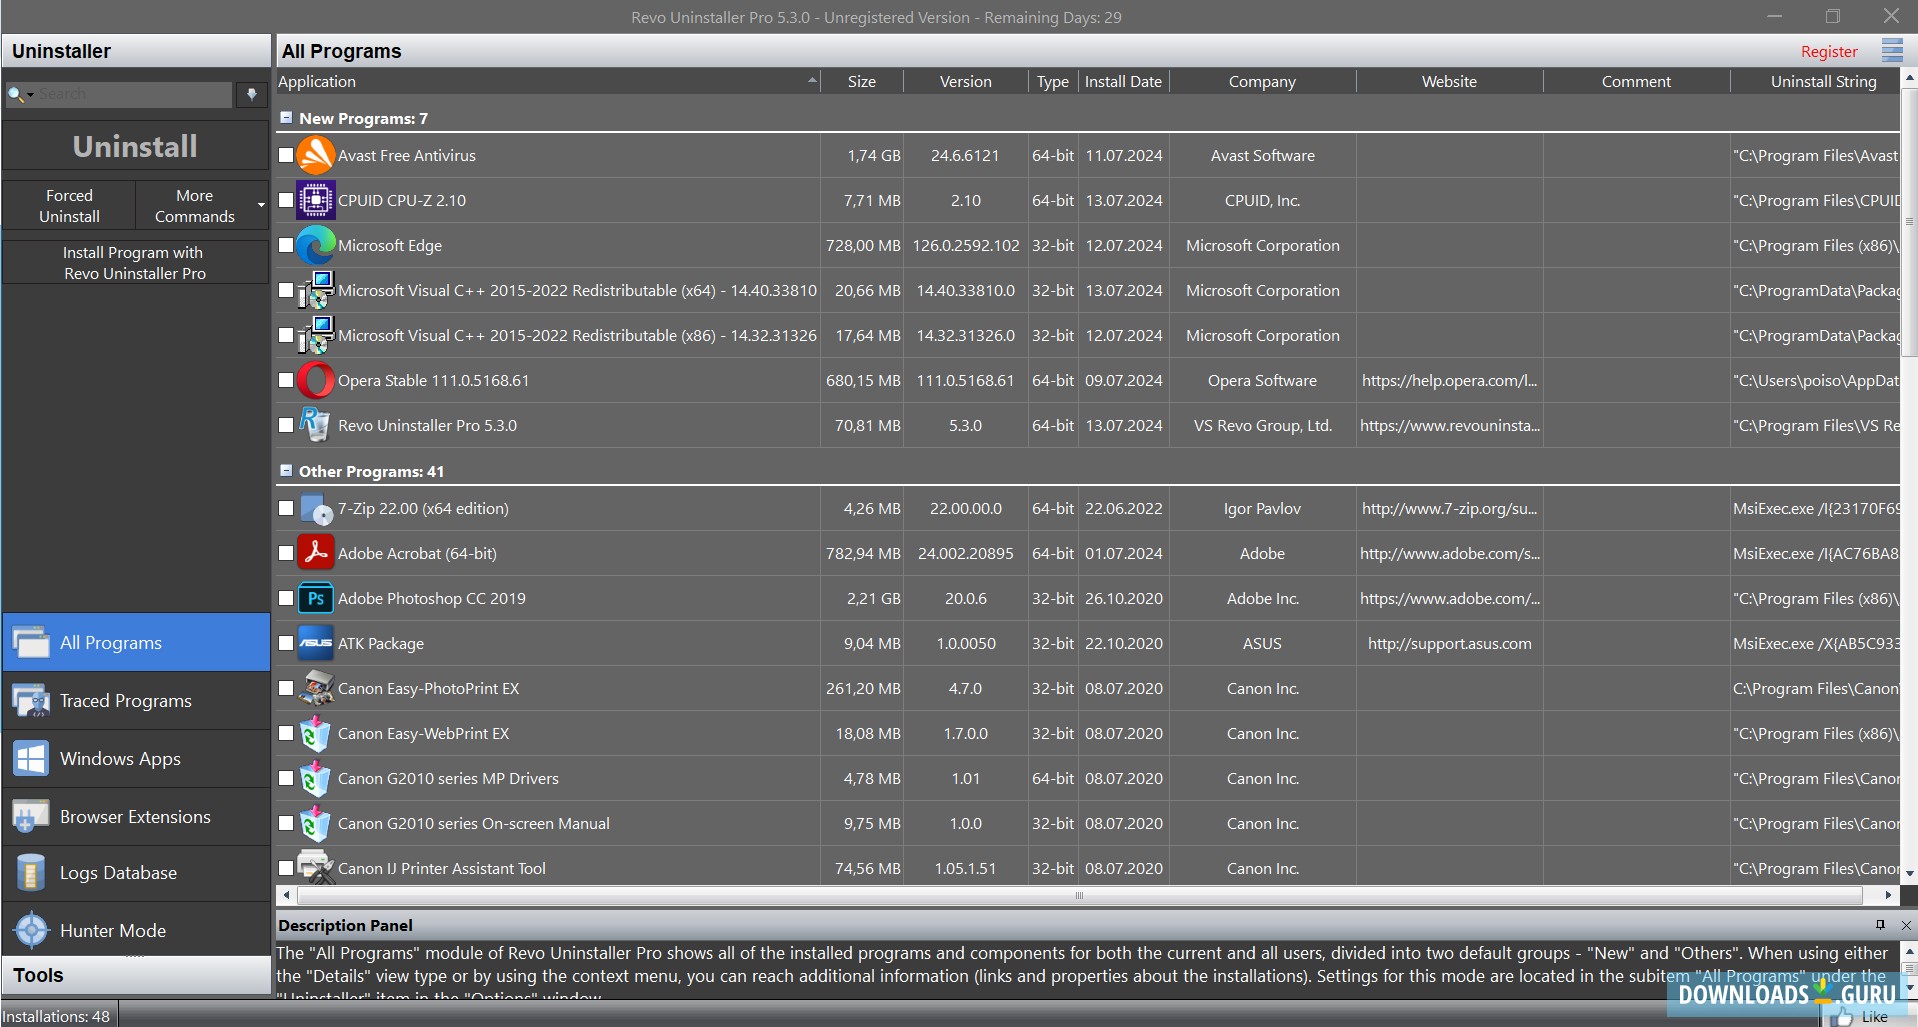Click the large Uninstall button

click(135, 147)
